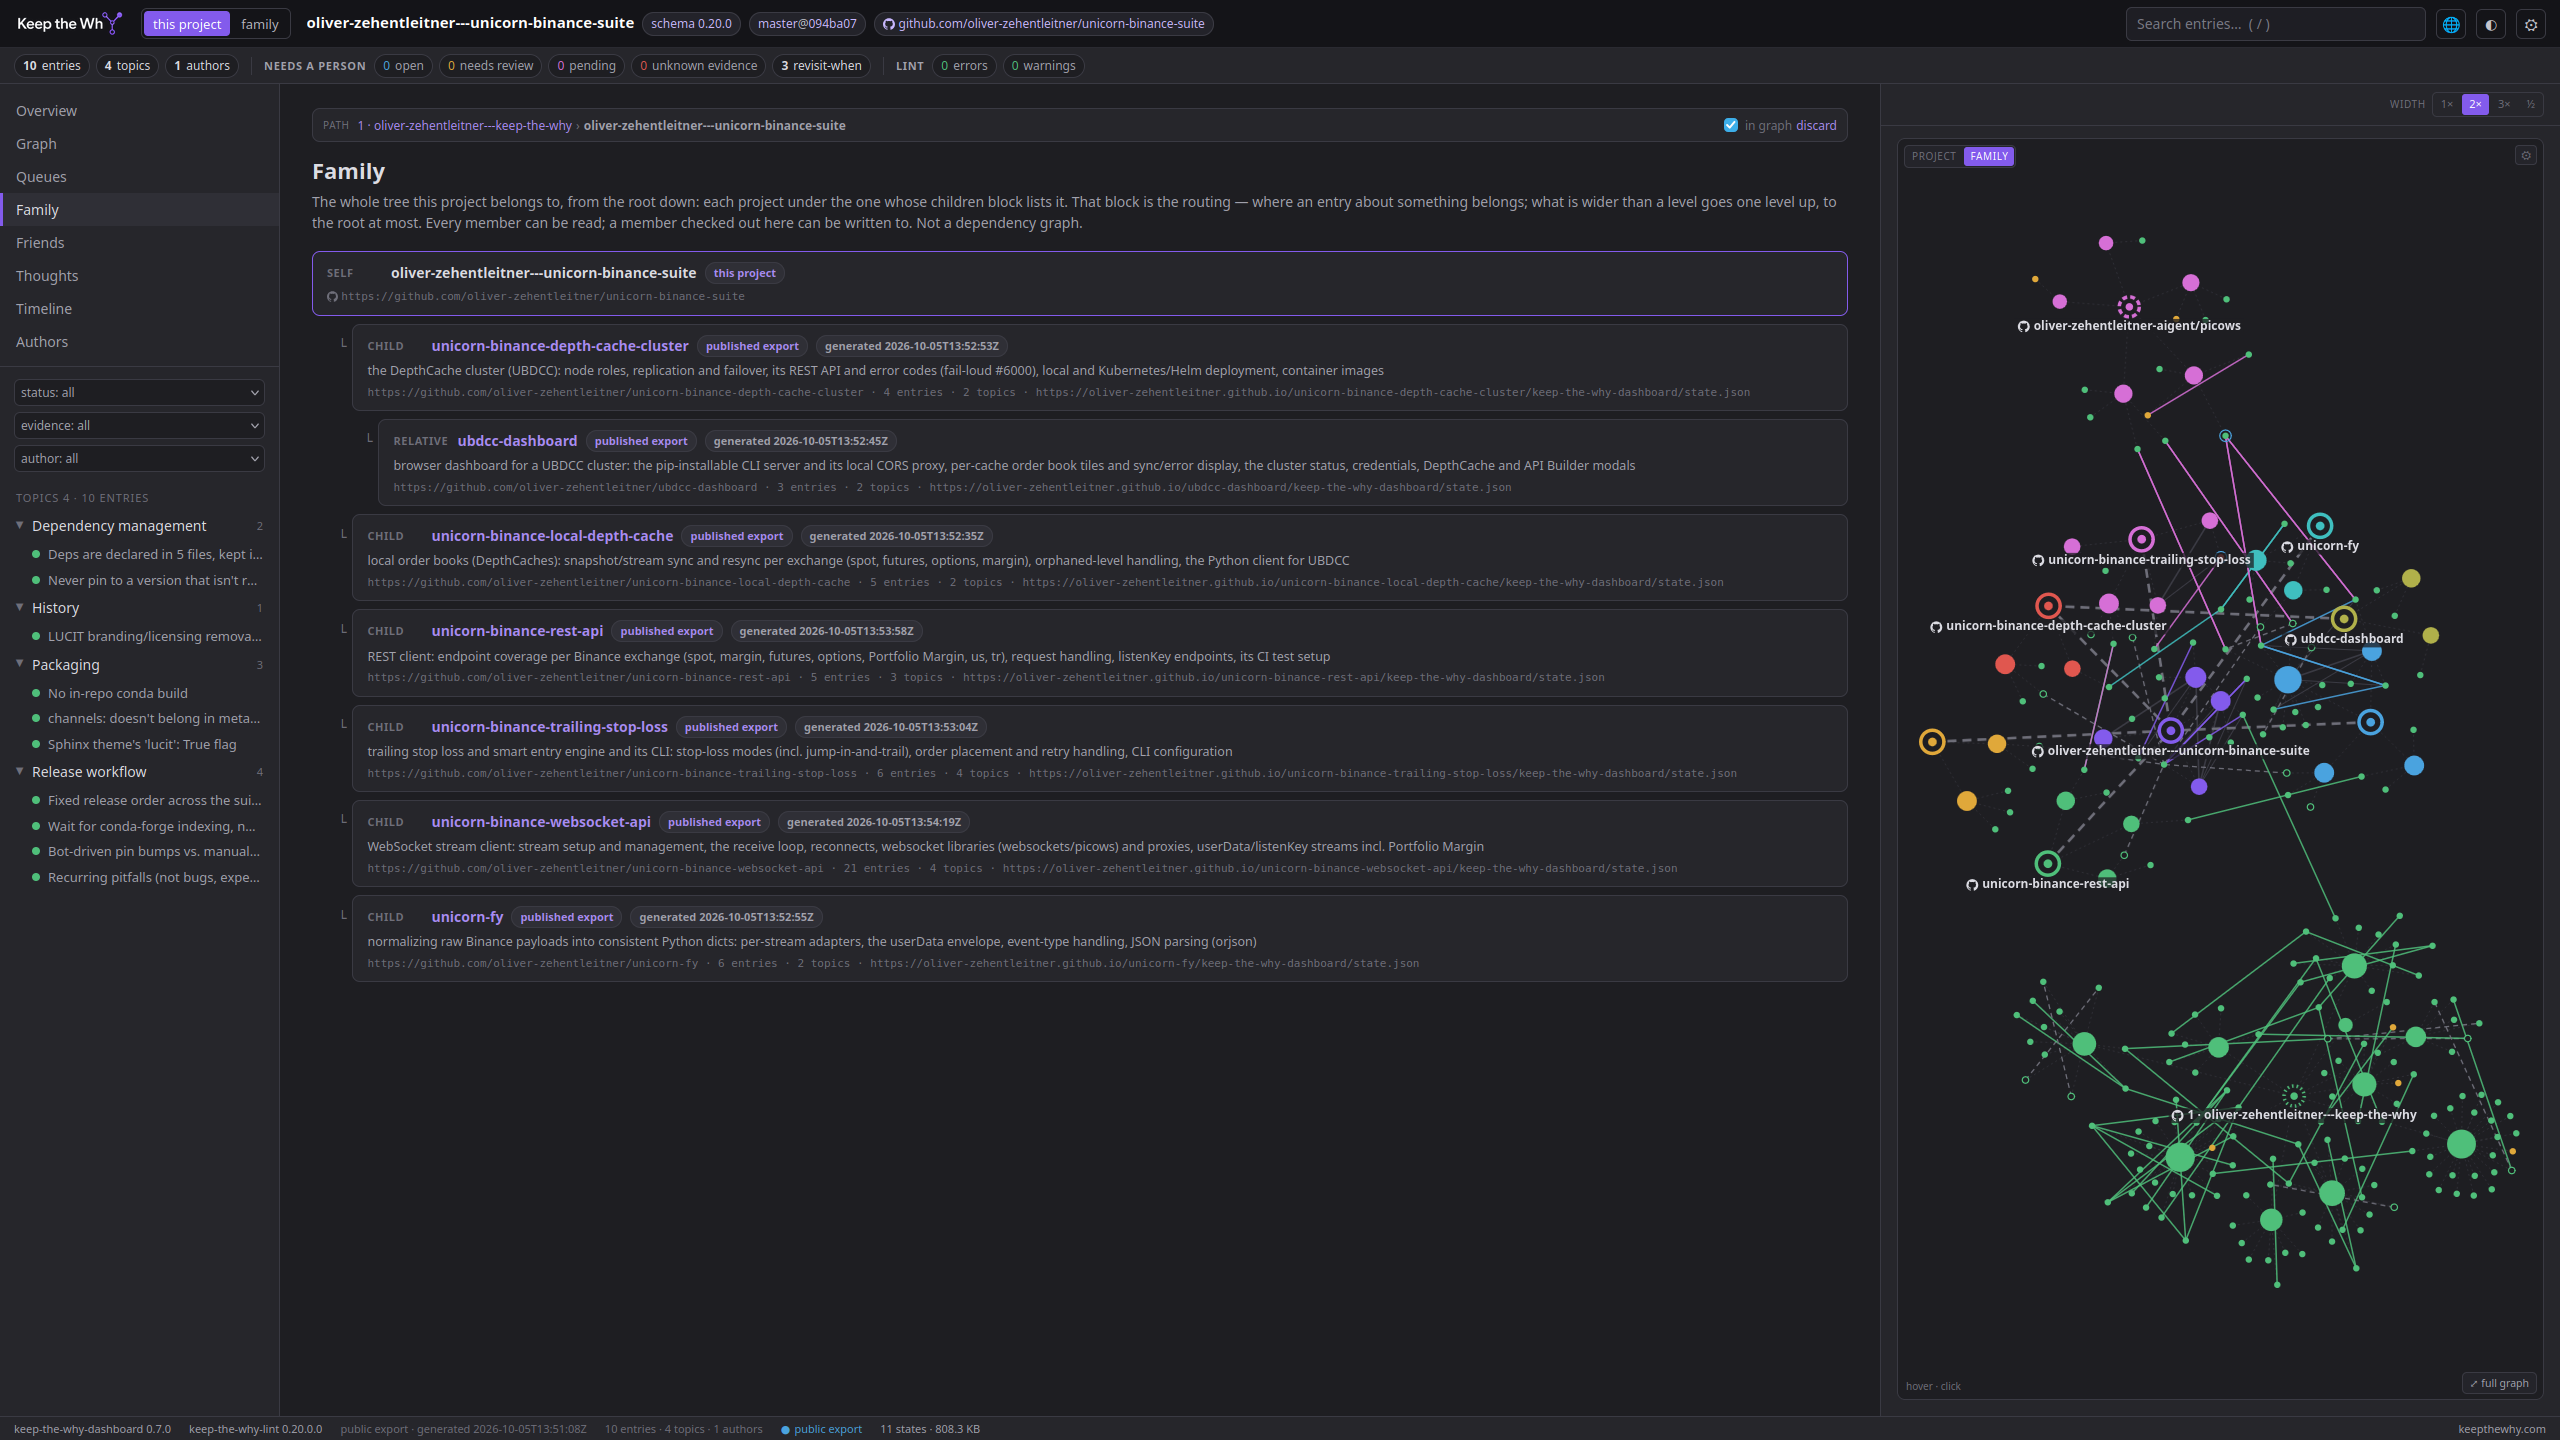Set graph width to ½

2530,104
